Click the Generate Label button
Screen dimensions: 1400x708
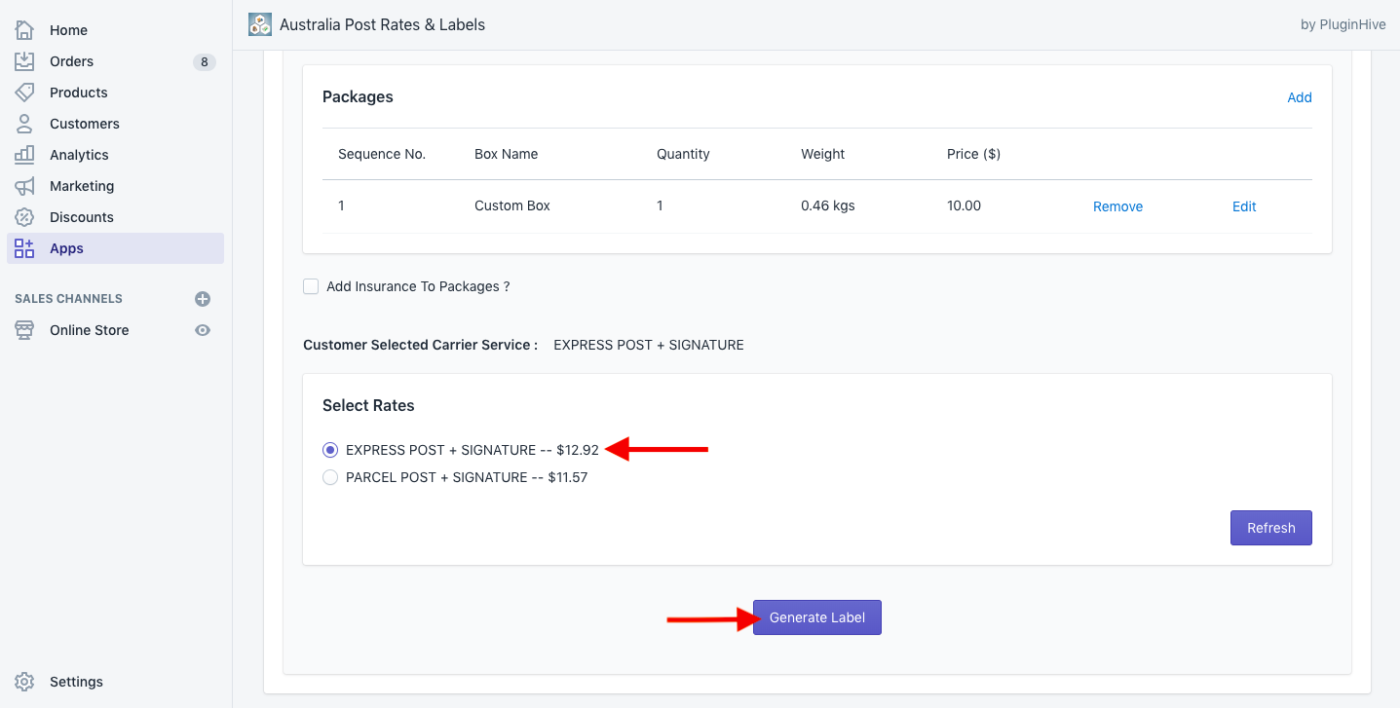coord(817,618)
